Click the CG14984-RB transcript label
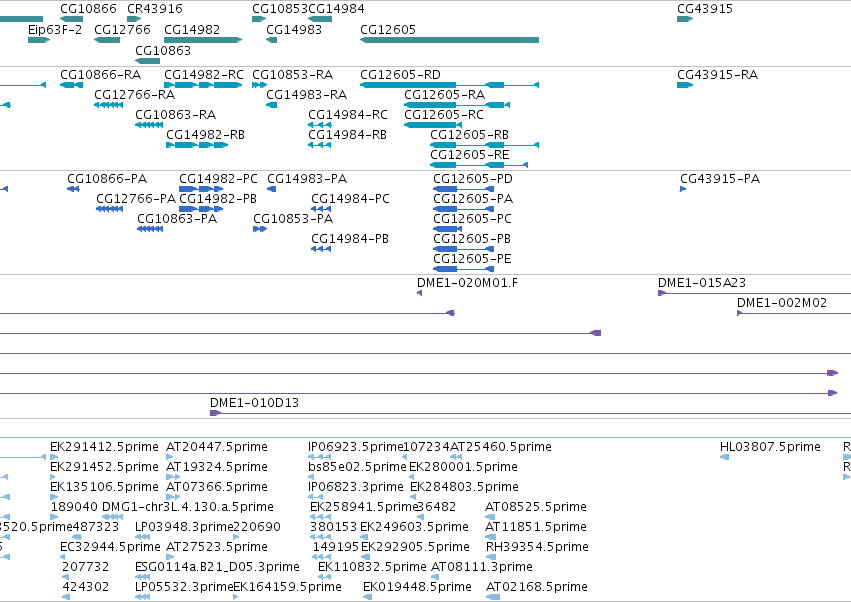This screenshot has height=602, width=851. [347, 135]
